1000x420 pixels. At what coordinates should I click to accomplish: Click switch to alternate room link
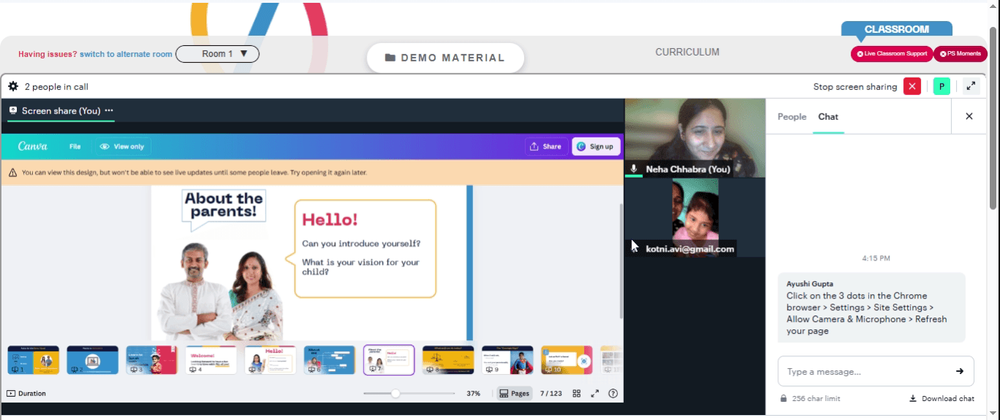pos(126,54)
